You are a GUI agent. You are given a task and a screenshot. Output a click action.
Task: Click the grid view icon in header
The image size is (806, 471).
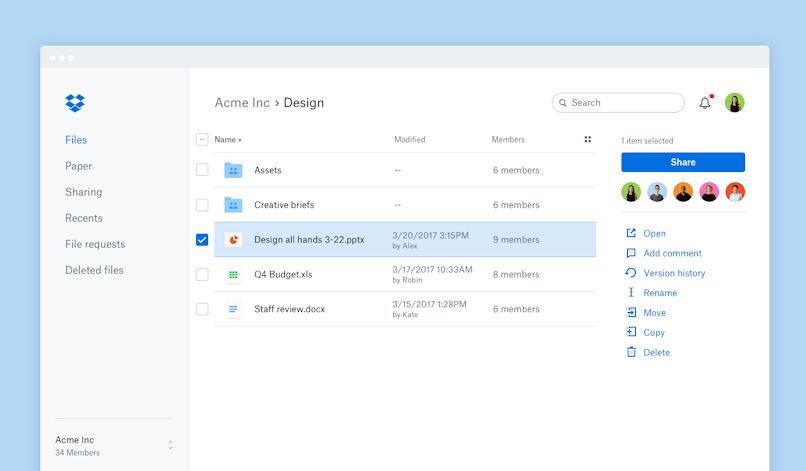click(588, 139)
